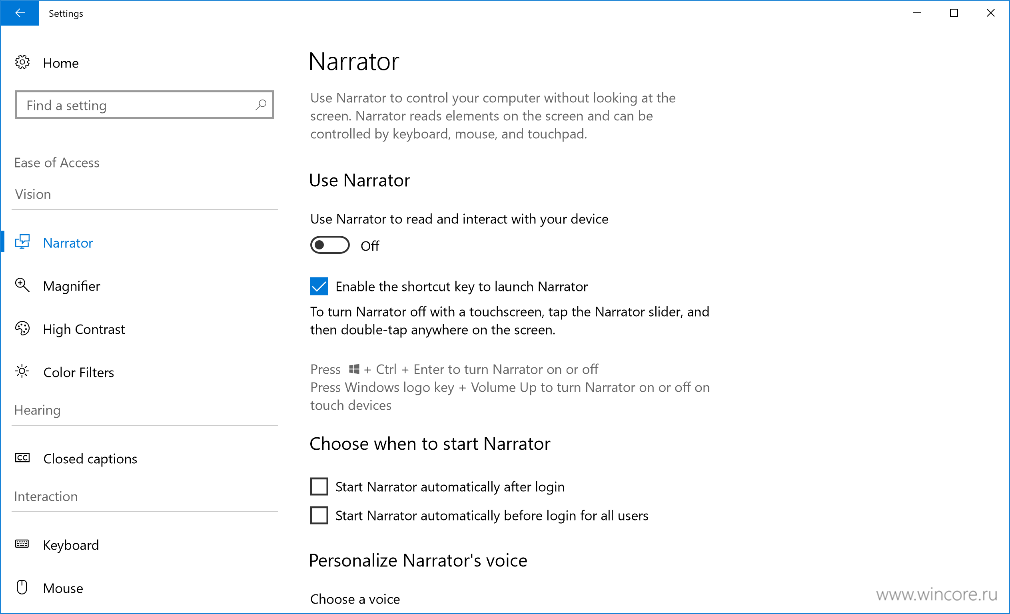Open Mouse settings page
Screen dimensions: 1010x614
(x=63, y=588)
